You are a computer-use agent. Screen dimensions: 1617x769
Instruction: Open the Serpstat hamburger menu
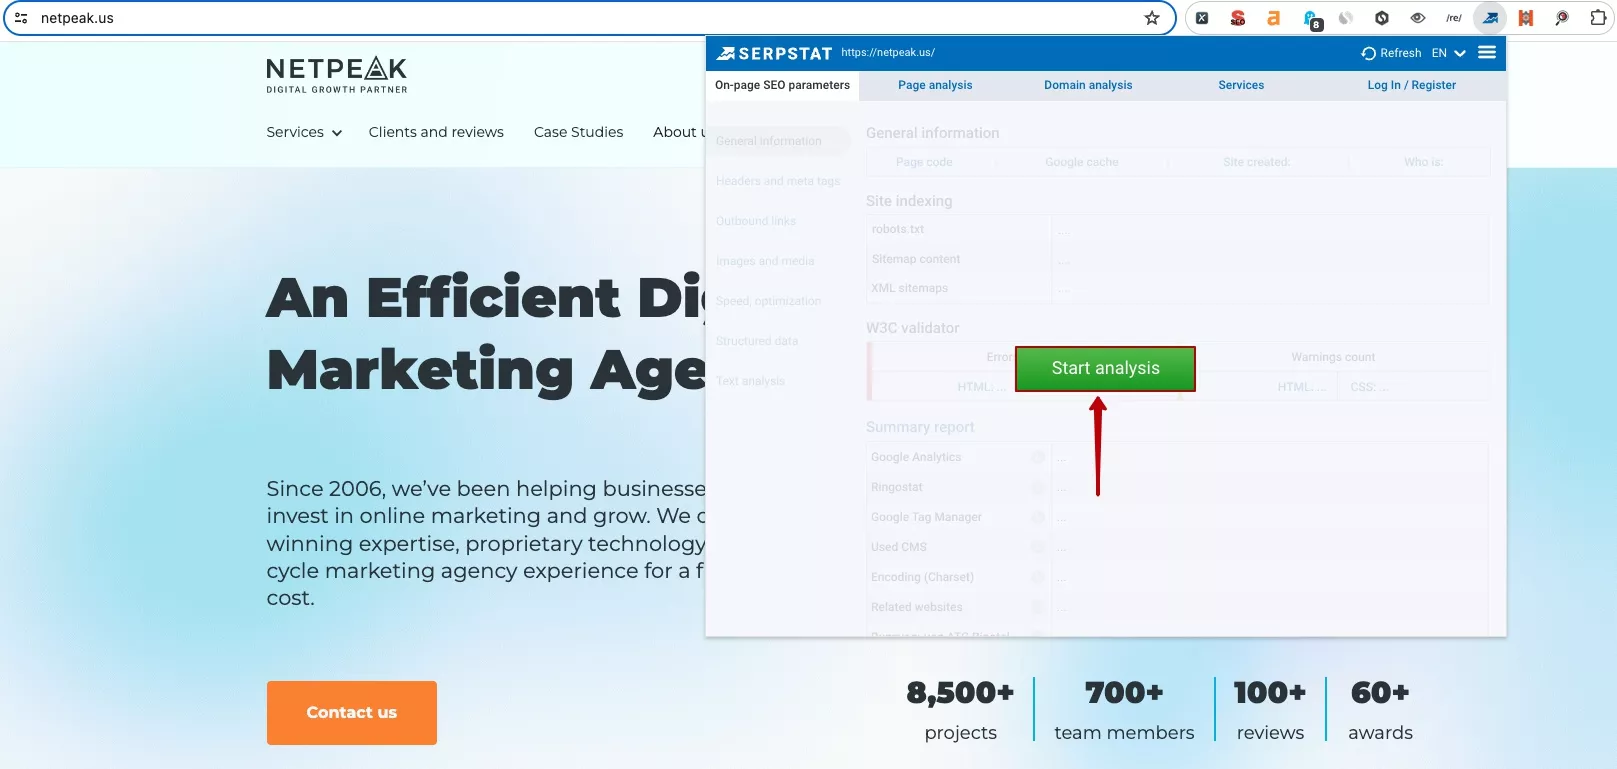pyautogui.click(x=1487, y=52)
